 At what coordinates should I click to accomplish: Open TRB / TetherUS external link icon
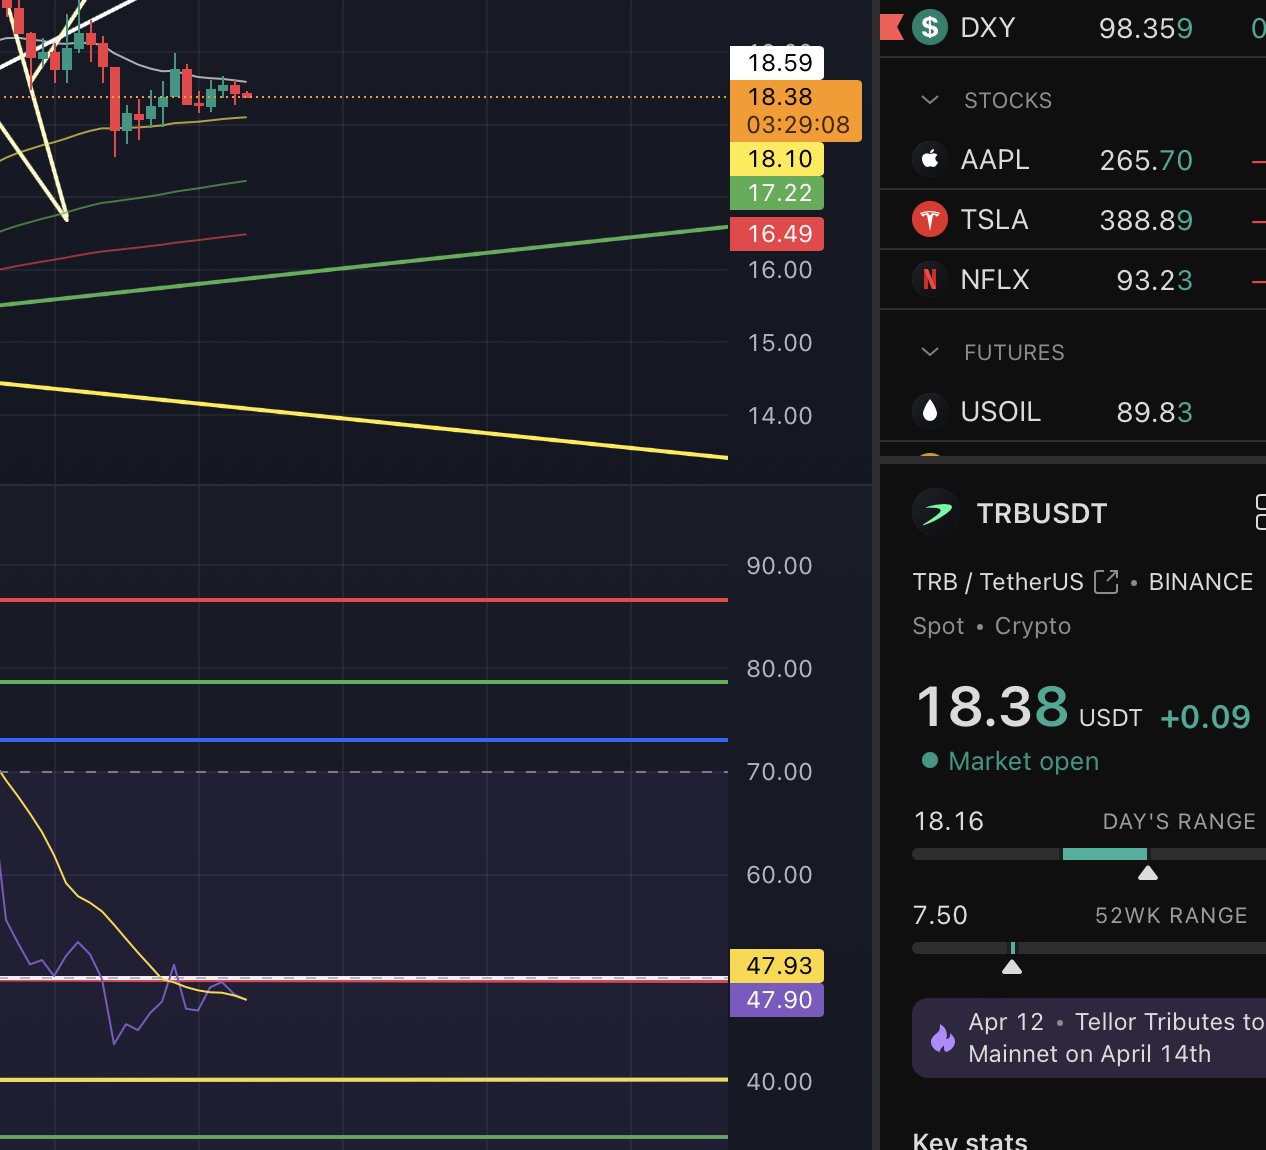coord(1106,581)
